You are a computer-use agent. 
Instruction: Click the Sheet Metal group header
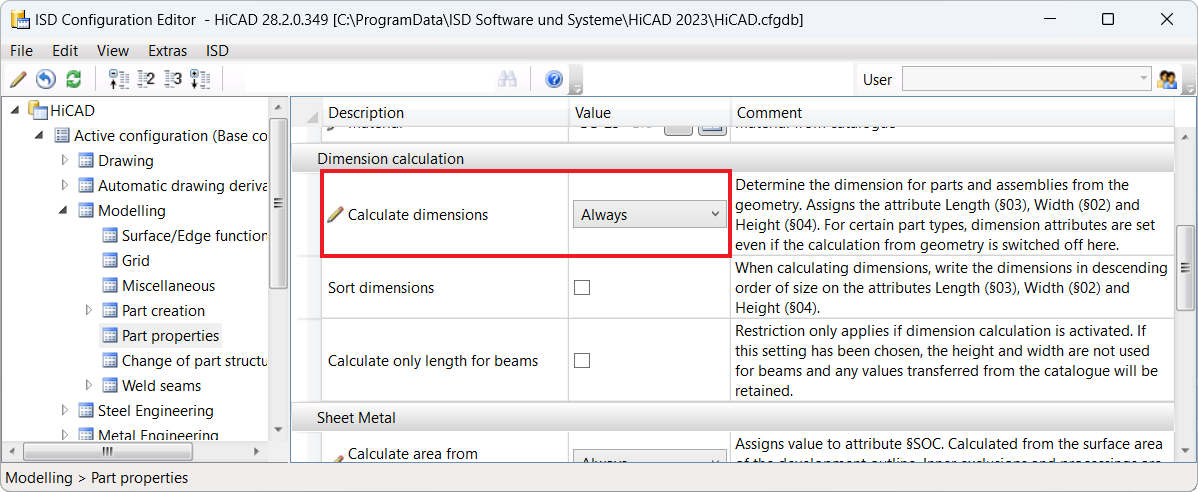point(733,417)
